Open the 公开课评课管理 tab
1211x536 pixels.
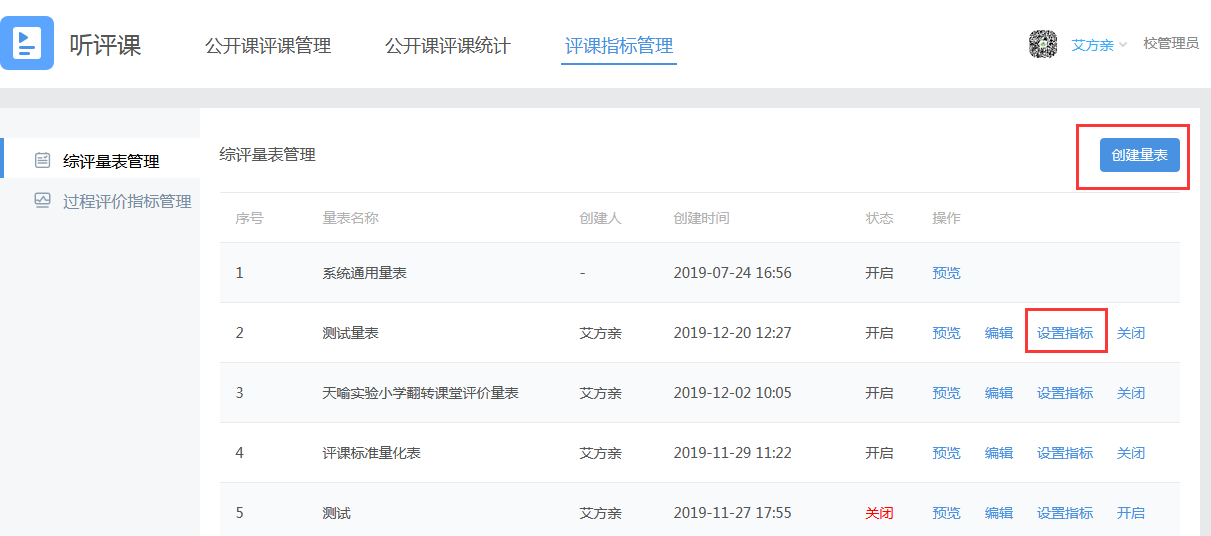pyautogui.click(x=268, y=46)
